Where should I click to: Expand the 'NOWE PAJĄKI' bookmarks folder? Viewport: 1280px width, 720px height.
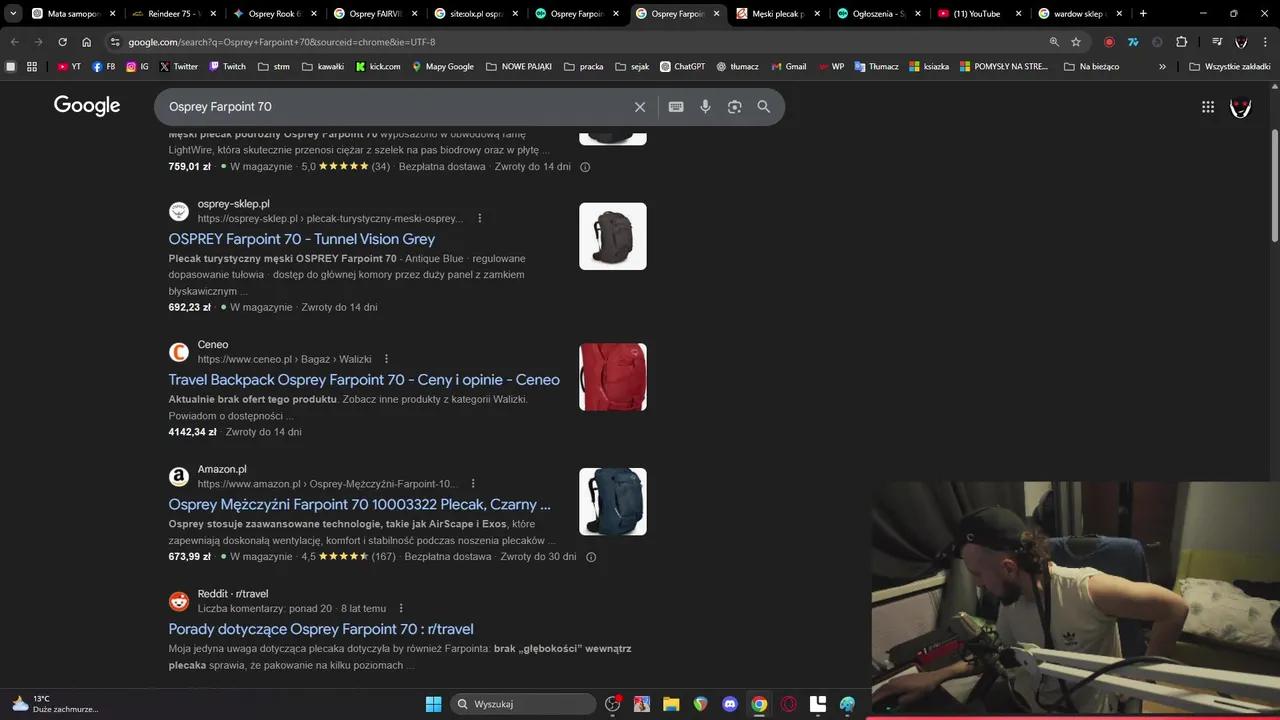[x=519, y=67]
